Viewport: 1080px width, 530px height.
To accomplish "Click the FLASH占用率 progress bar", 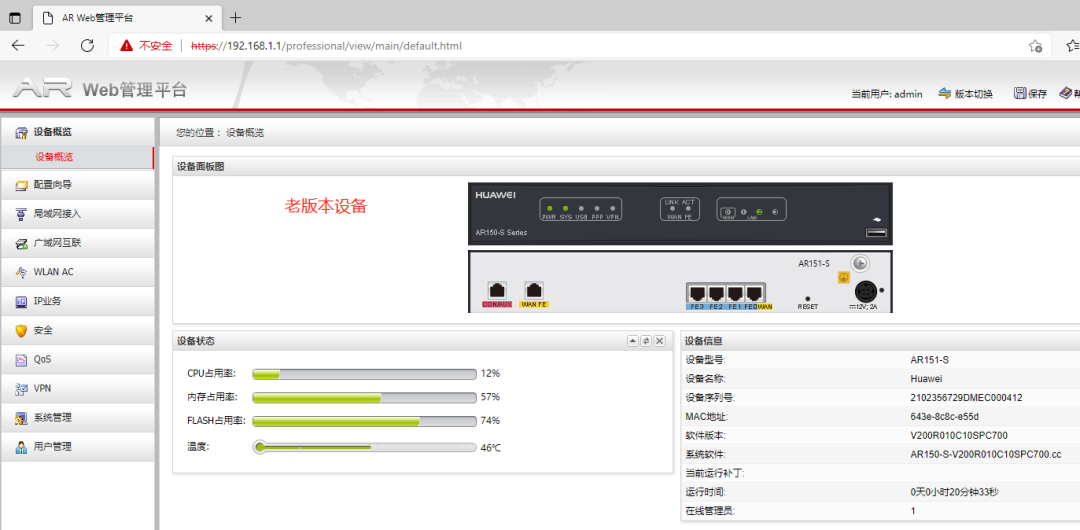I will (364, 421).
